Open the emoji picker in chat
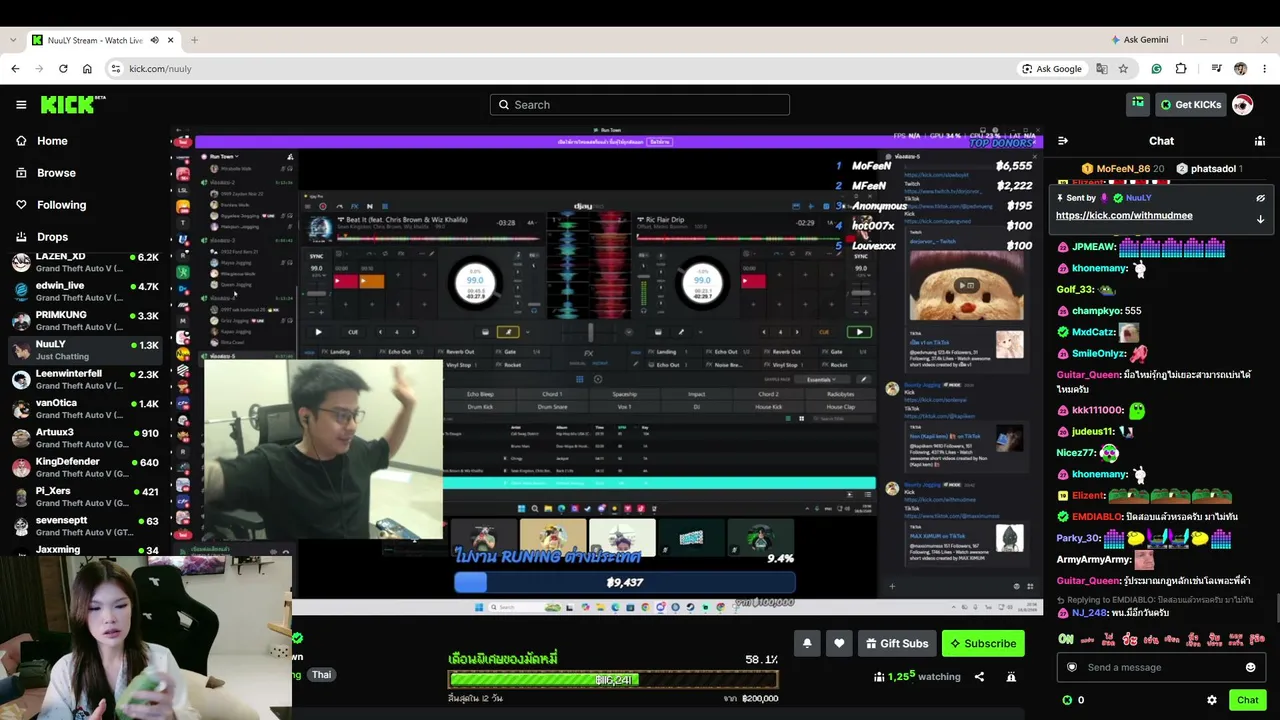This screenshot has width=1280, height=720. (x=1250, y=667)
